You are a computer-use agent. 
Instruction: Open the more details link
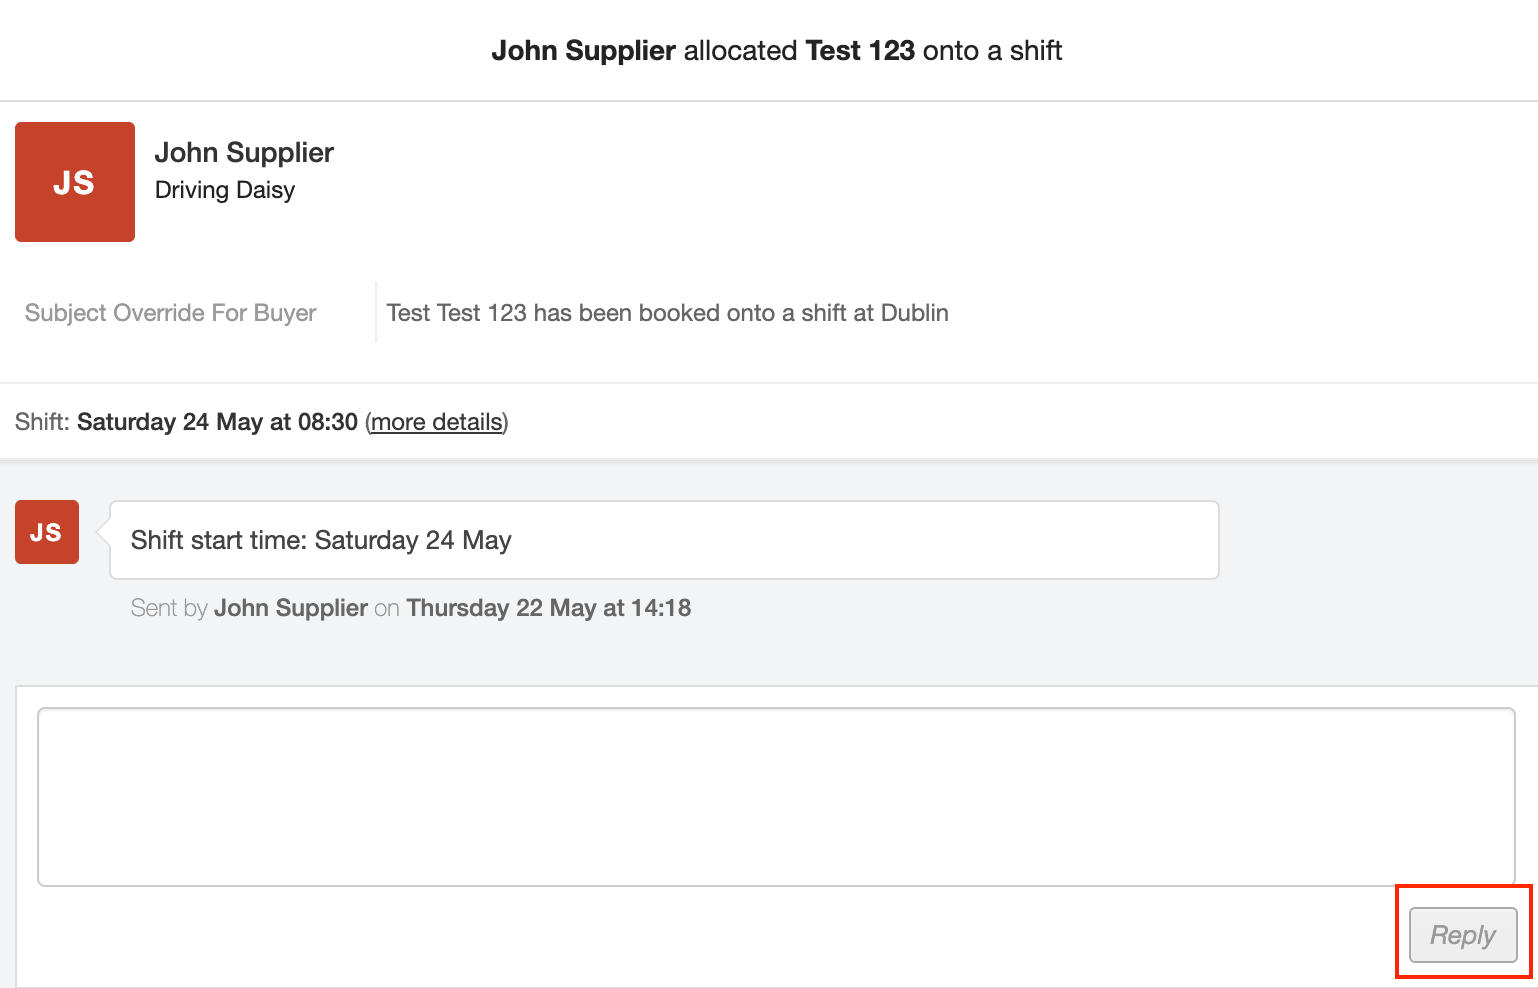(437, 422)
